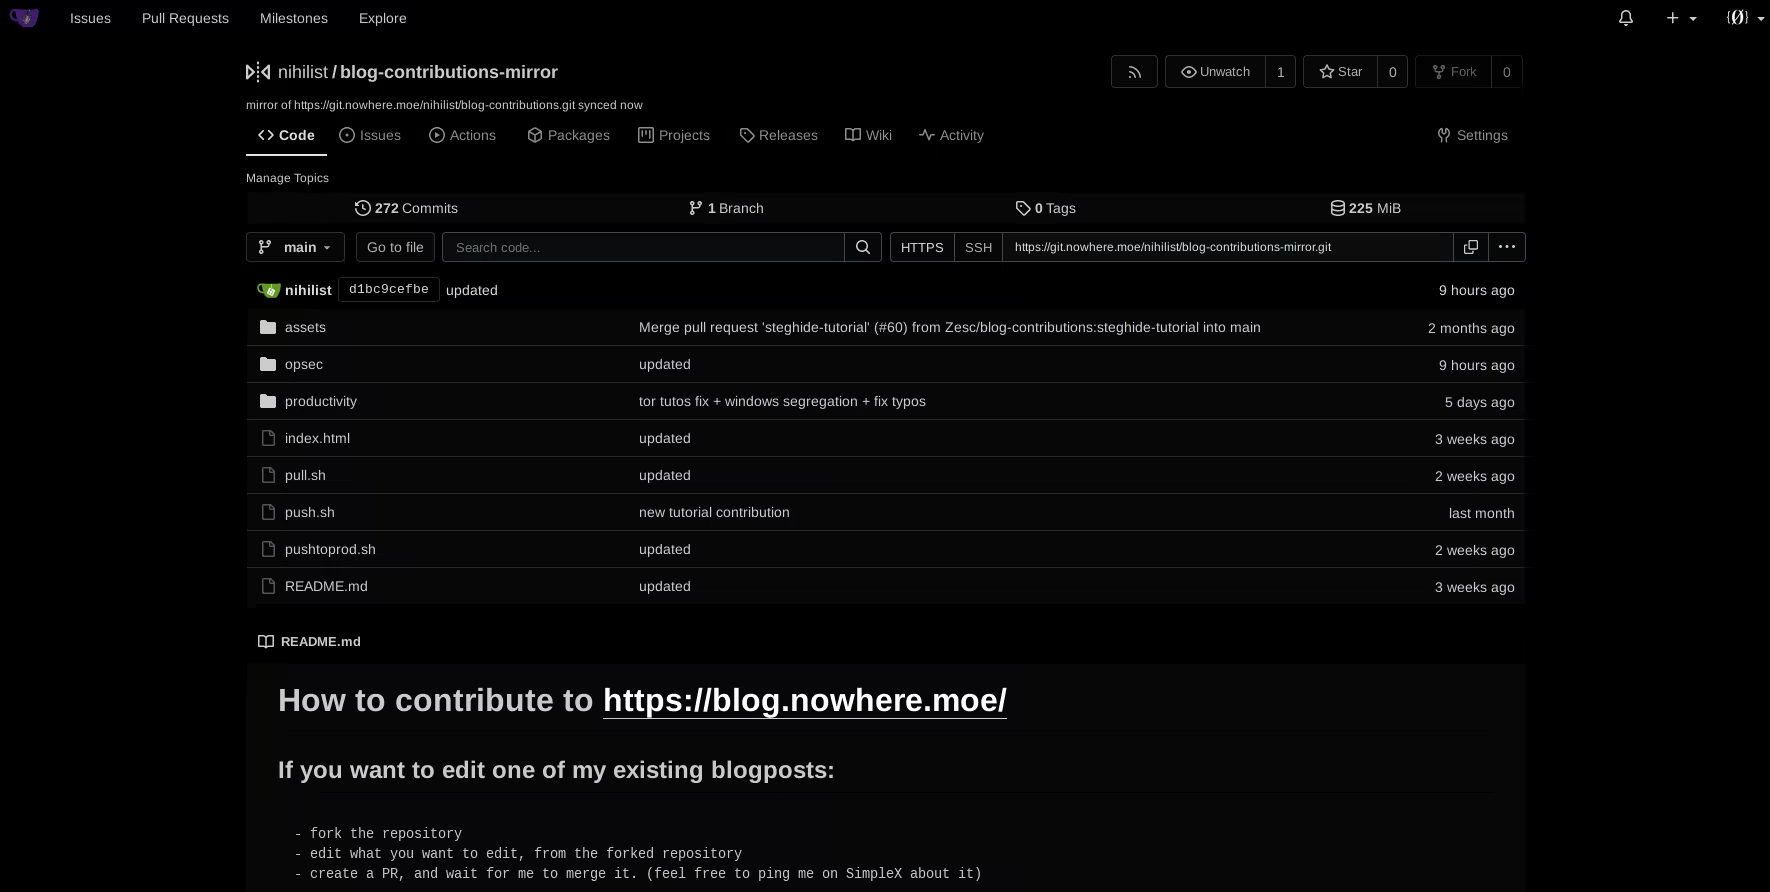This screenshot has width=1770, height=892.
Task: Click the Go to file button
Action: click(395, 247)
